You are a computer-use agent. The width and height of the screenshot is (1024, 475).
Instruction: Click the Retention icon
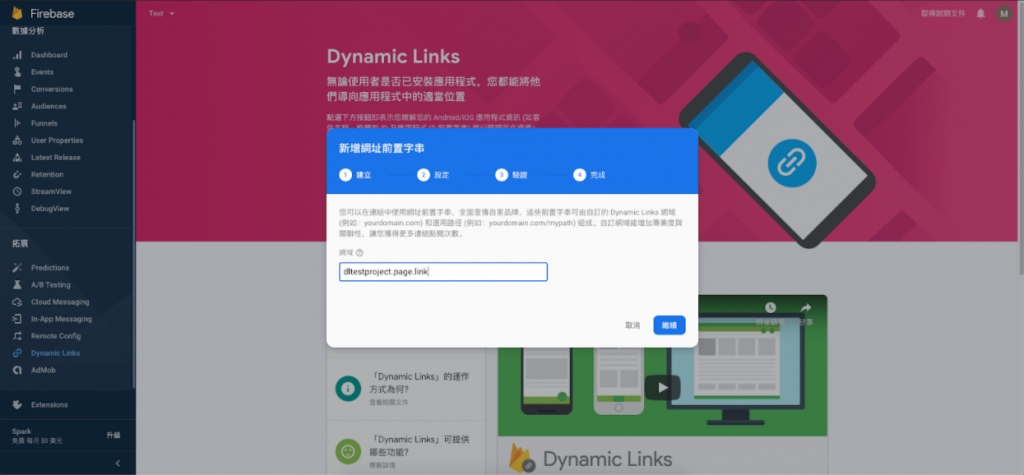(18, 174)
